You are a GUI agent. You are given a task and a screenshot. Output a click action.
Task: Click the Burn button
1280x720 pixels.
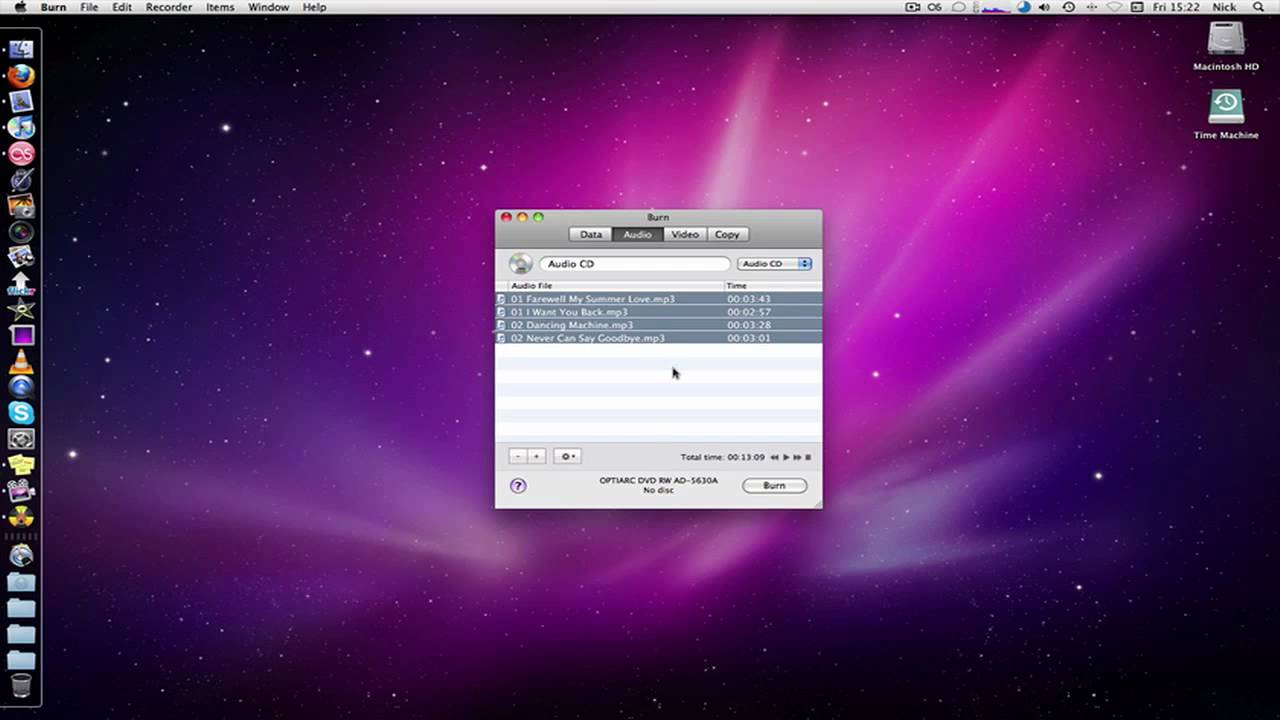coord(774,486)
